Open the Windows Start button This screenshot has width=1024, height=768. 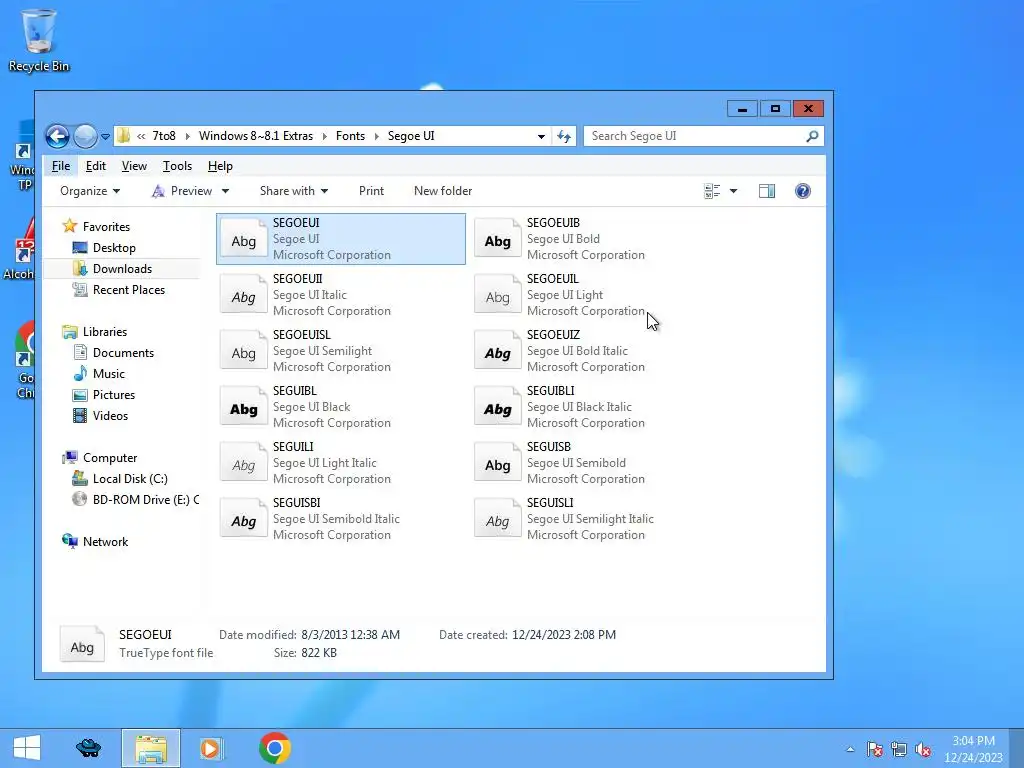pyautogui.click(x=27, y=748)
